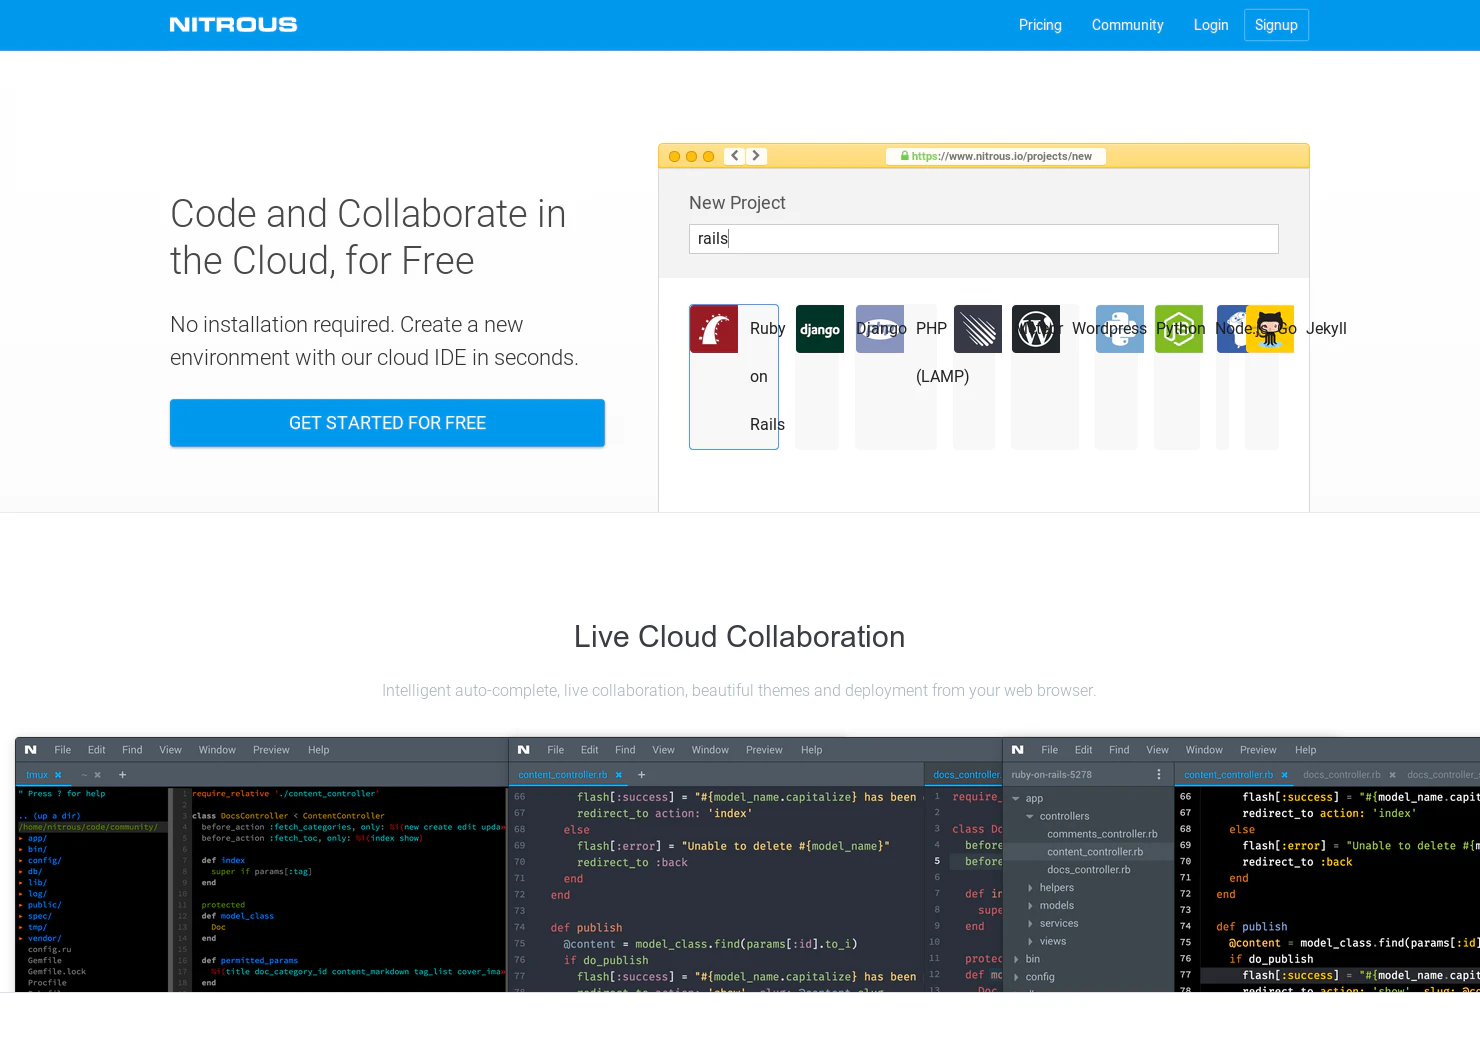Expand the helpers folder
The width and height of the screenshot is (1480, 1037).
coord(1030,888)
